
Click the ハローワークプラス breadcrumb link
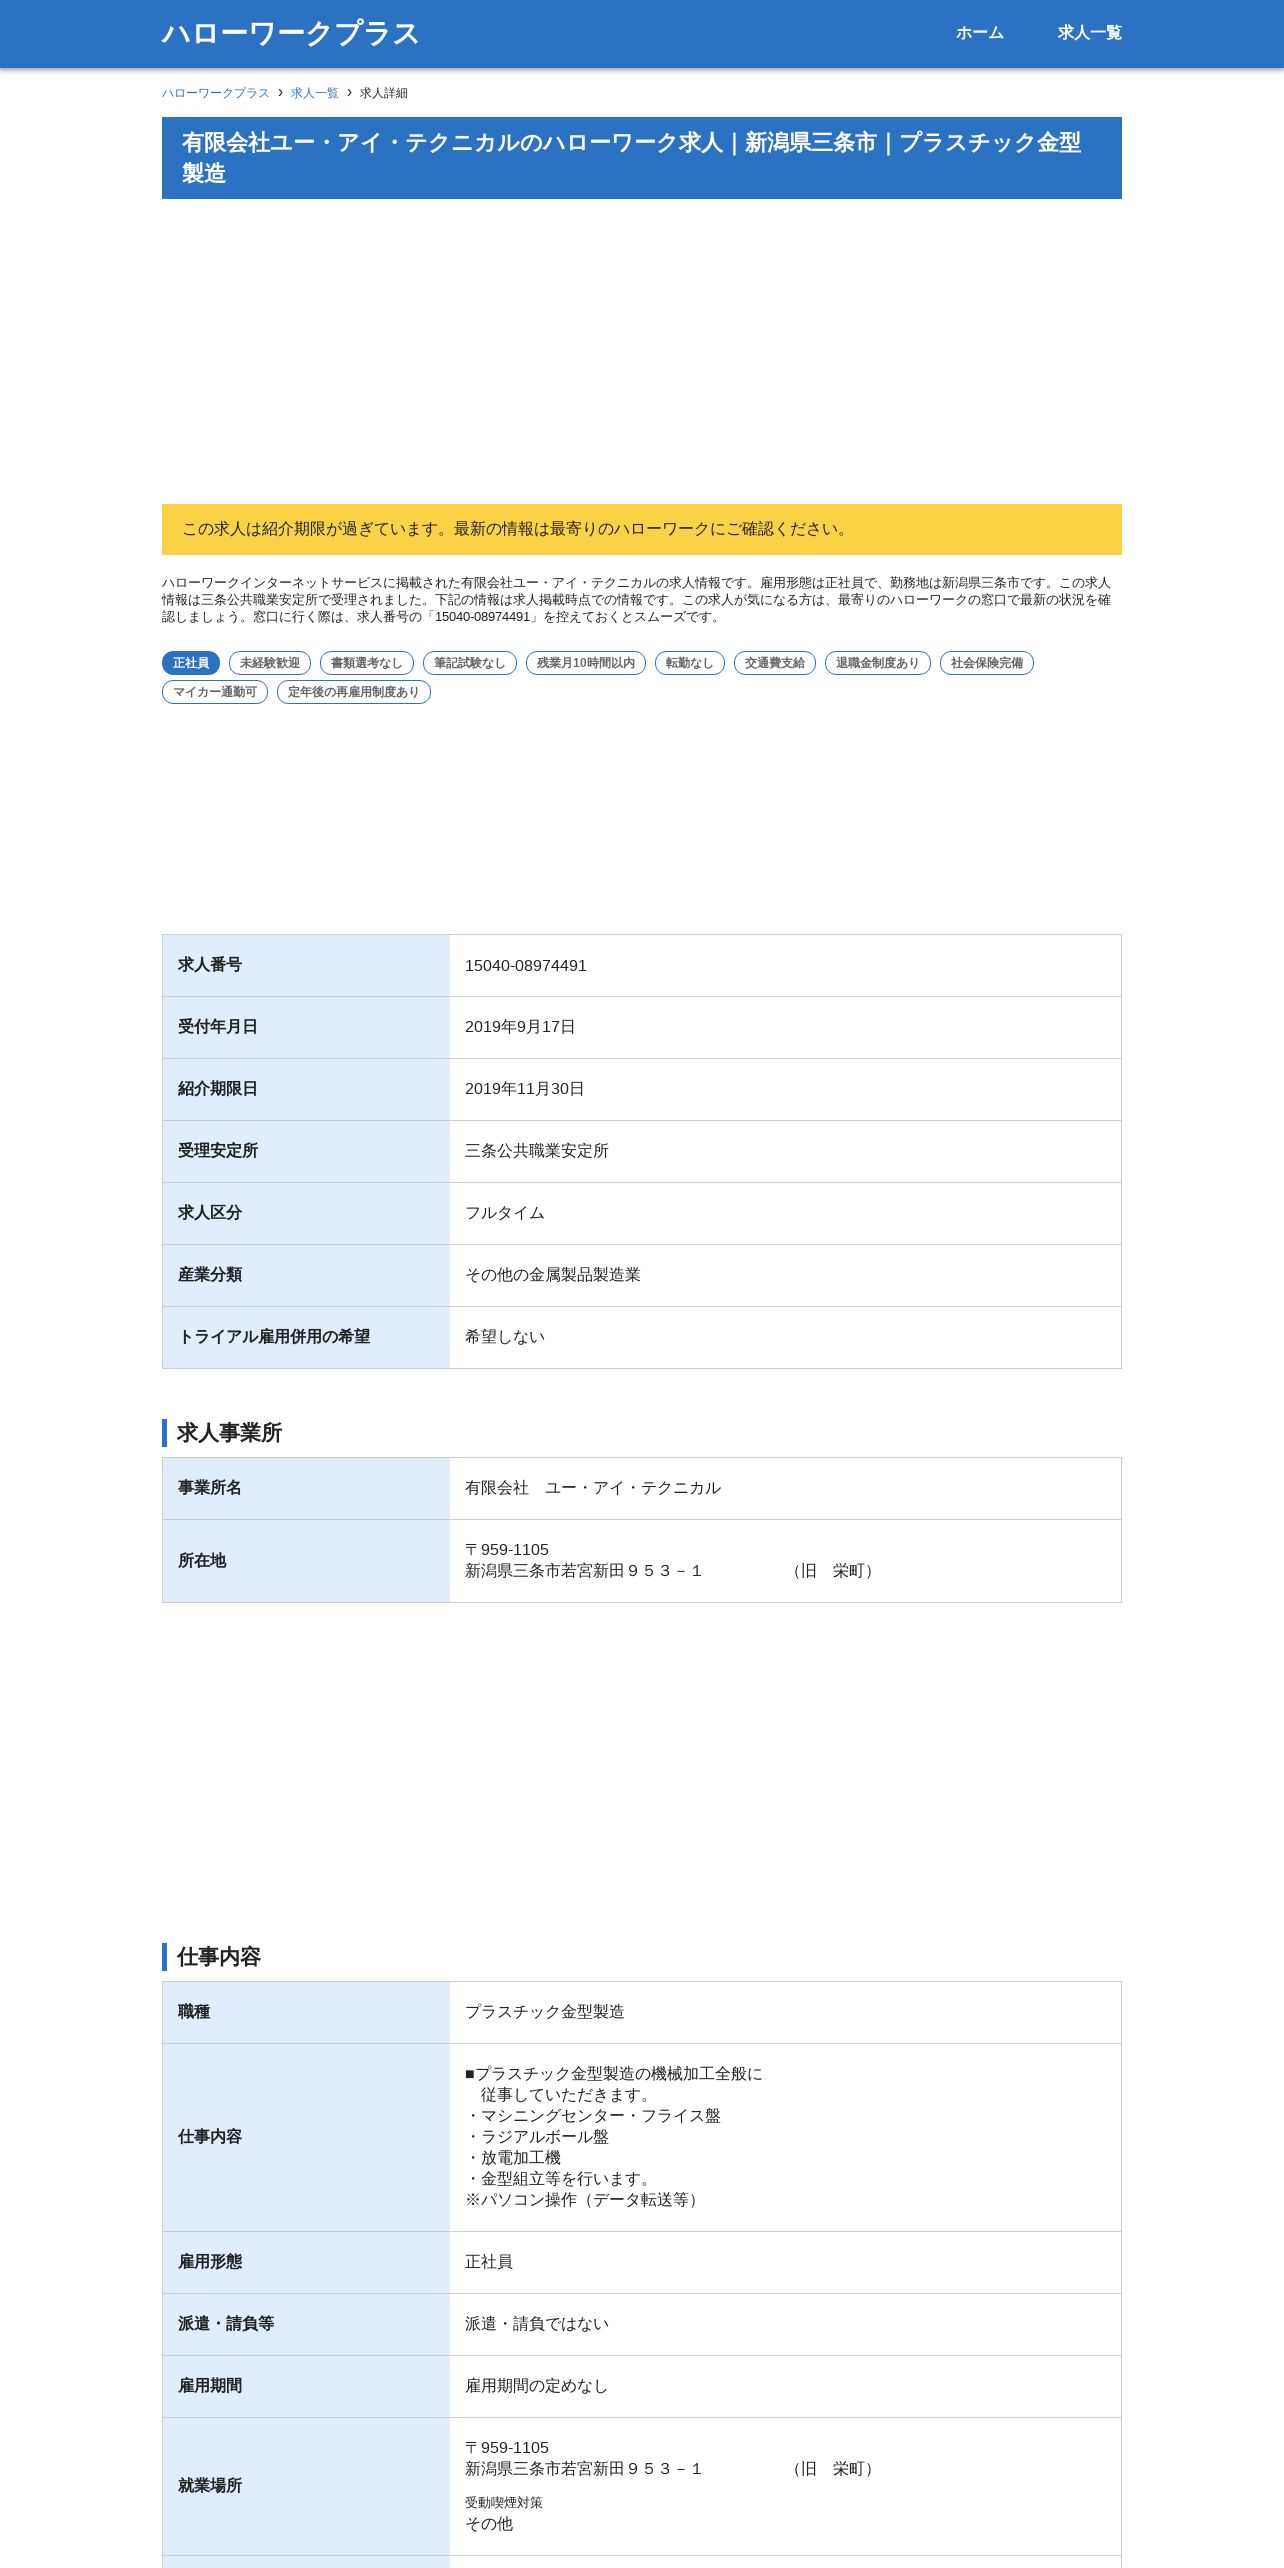(216, 93)
